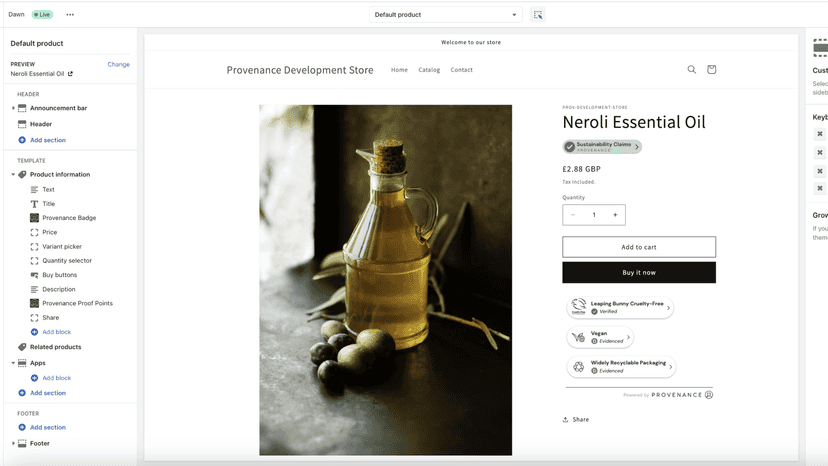Increase quantity with plus button

[x=615, y=215]
